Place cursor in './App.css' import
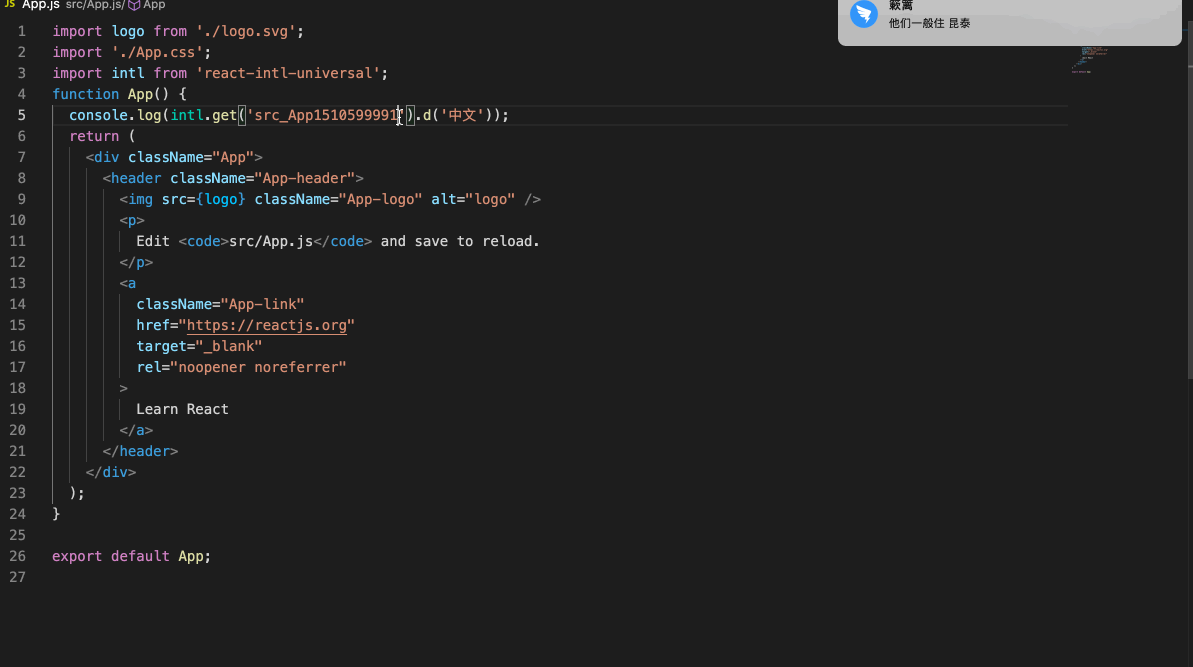This screenshot has height=667, width=1193. point(157,52)
